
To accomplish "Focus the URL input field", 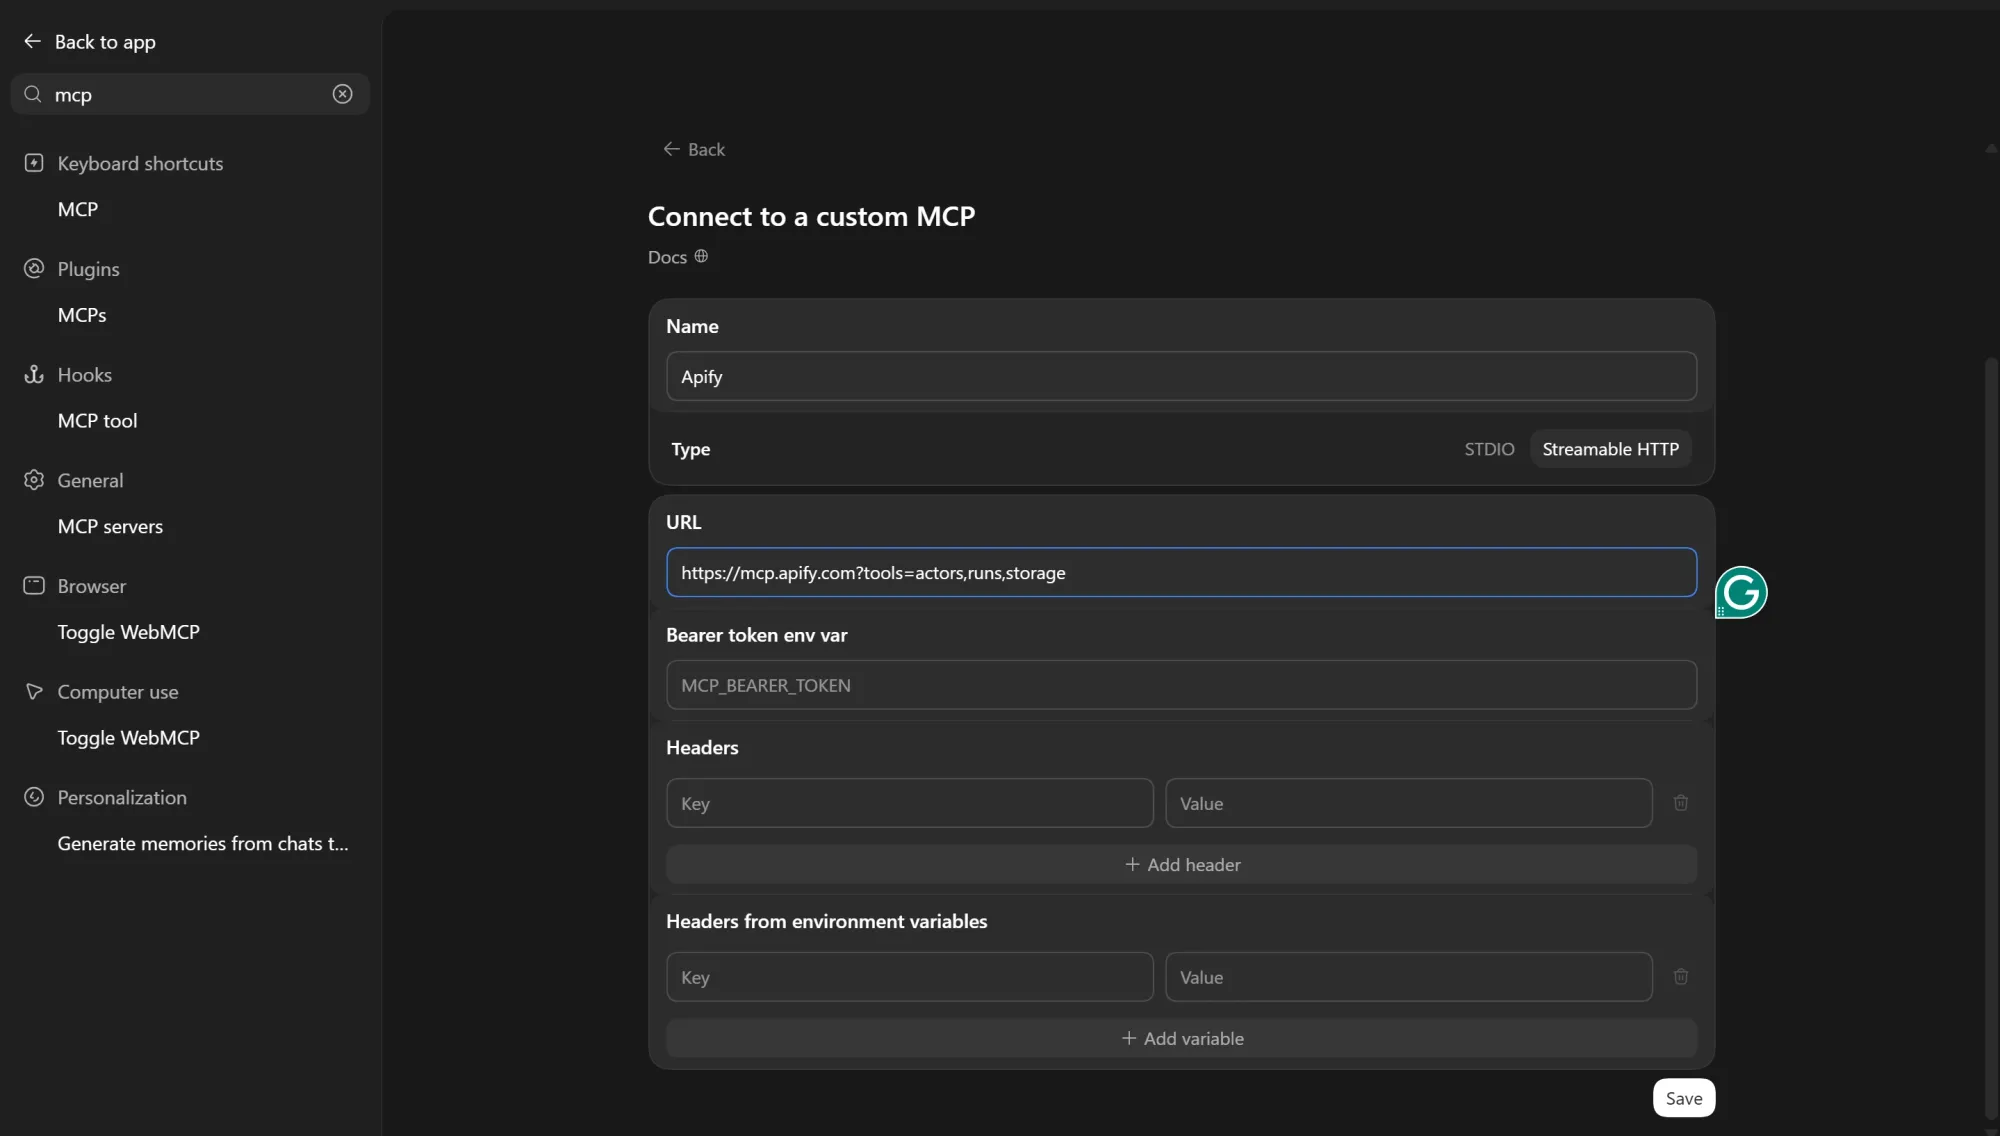I will (x=1181, y=572).
